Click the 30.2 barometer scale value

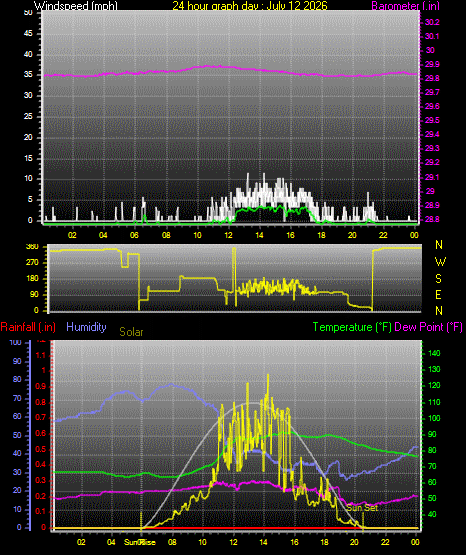coord(432,22)
